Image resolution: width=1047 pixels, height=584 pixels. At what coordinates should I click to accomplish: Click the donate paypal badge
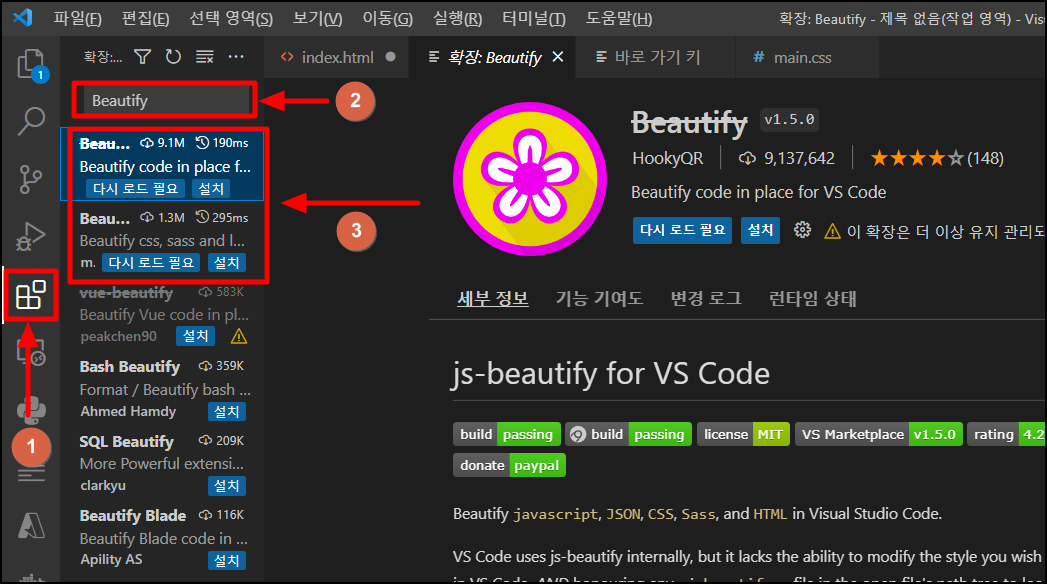[509, 465]
